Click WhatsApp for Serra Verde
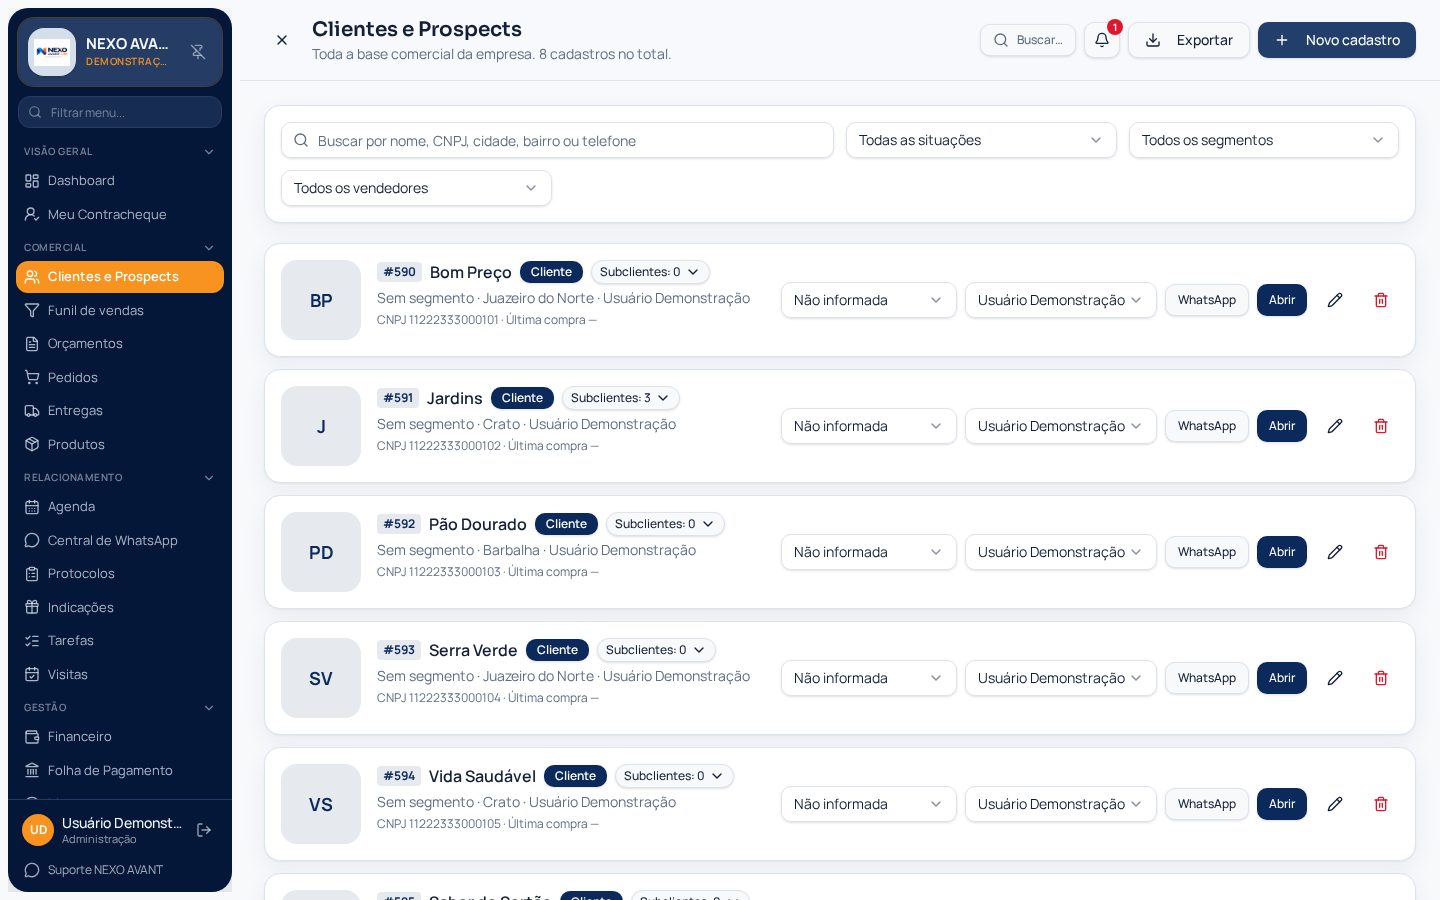This screenshot has height=900, width=1440. coord(1206,678)
